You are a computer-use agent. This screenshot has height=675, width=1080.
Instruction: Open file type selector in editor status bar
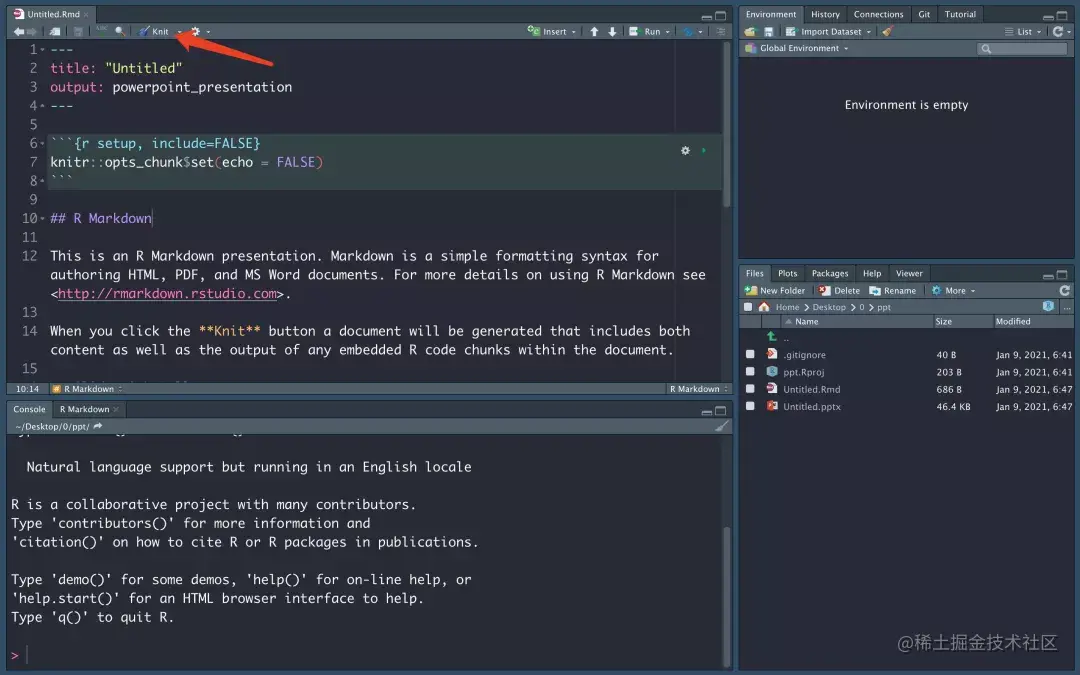[x=698, y=389]
